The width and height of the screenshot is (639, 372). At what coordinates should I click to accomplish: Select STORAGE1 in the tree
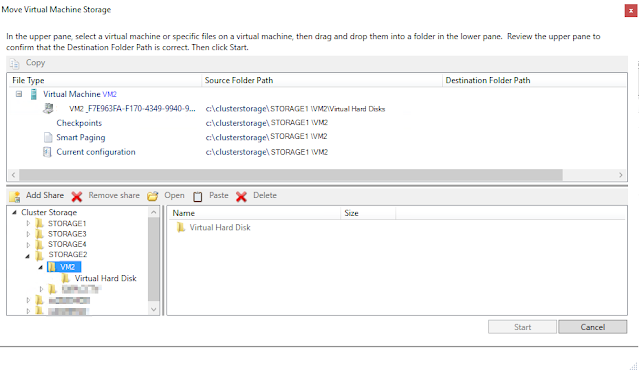67,223
